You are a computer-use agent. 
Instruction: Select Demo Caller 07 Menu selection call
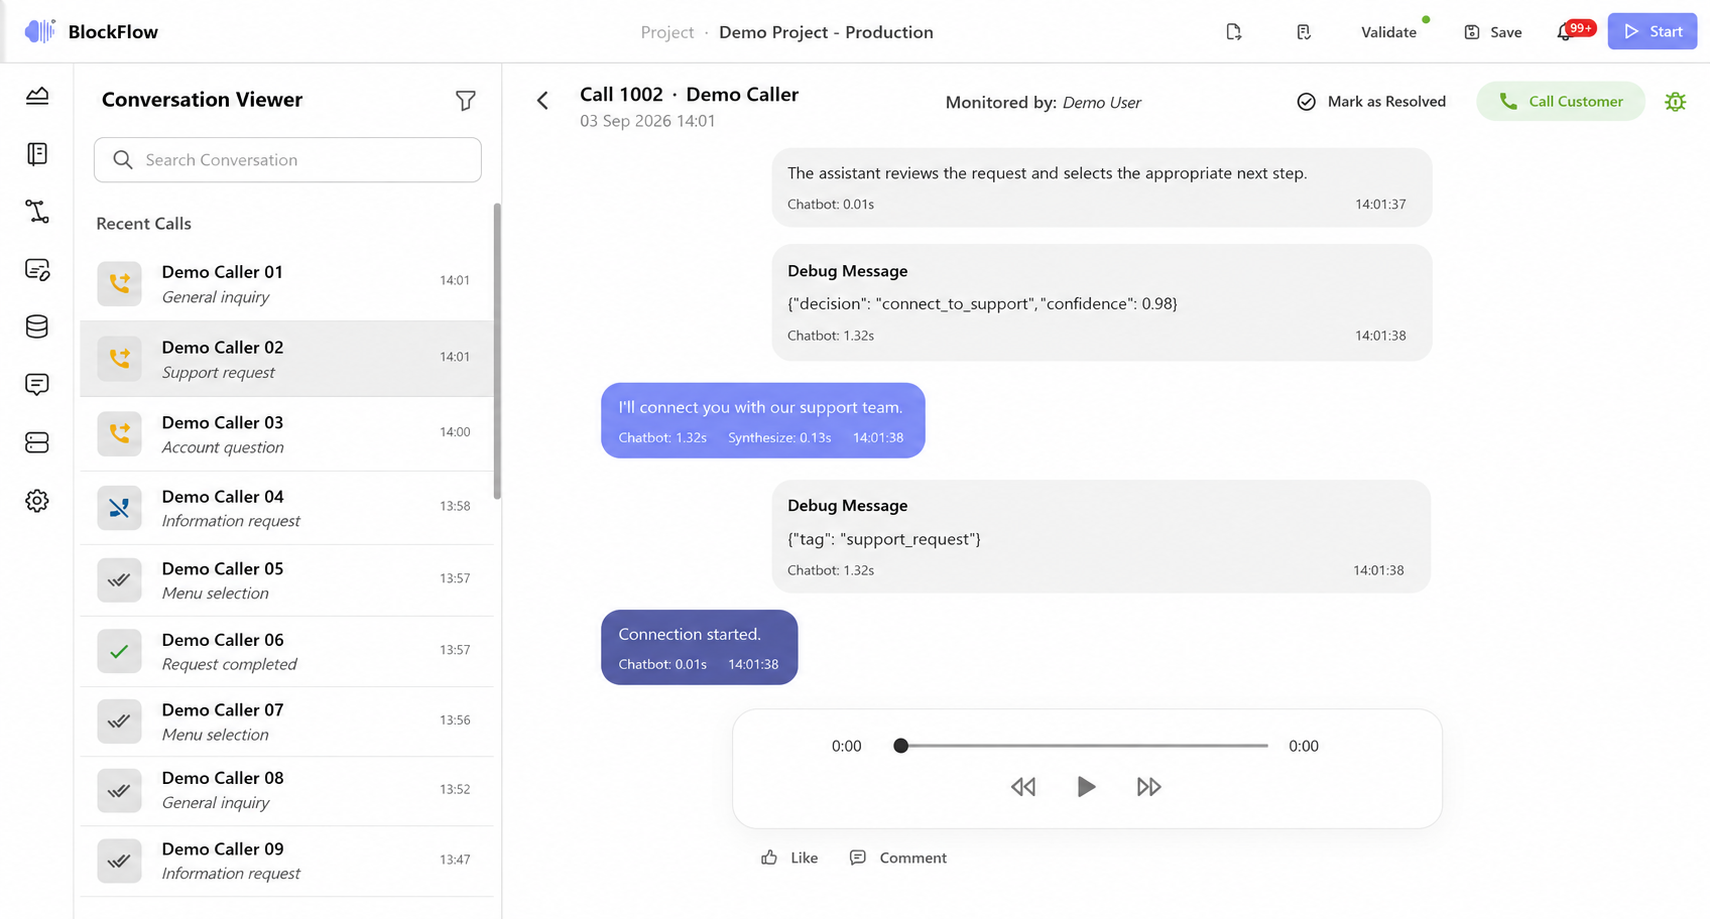point(286,721)
